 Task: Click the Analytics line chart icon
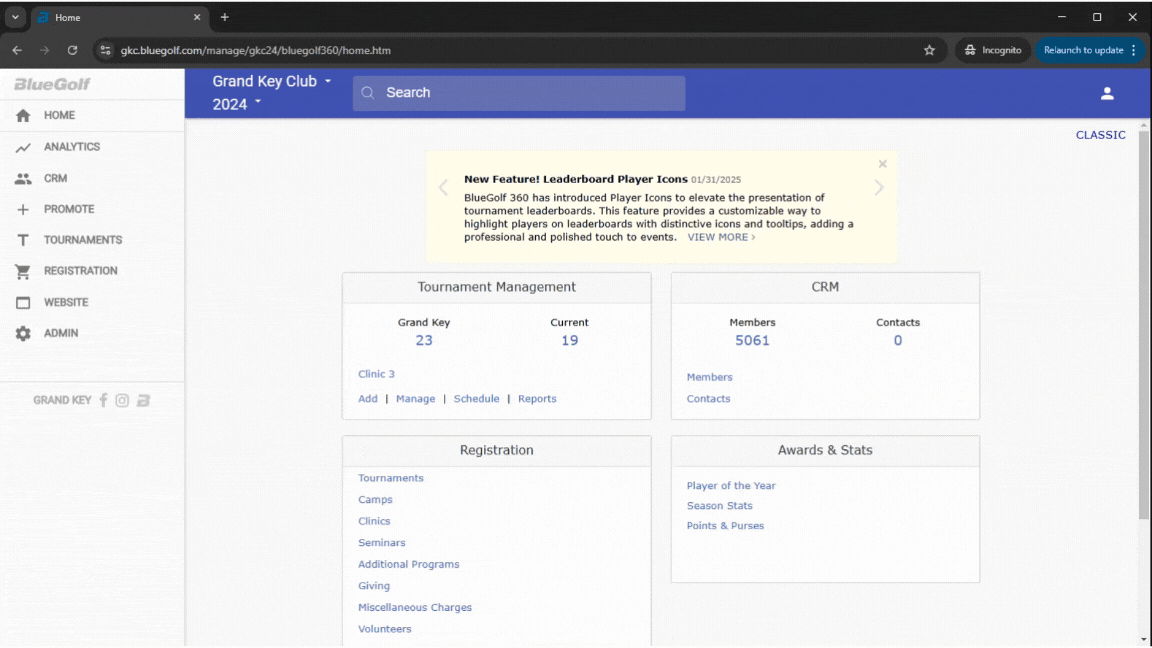click(23, 147)
